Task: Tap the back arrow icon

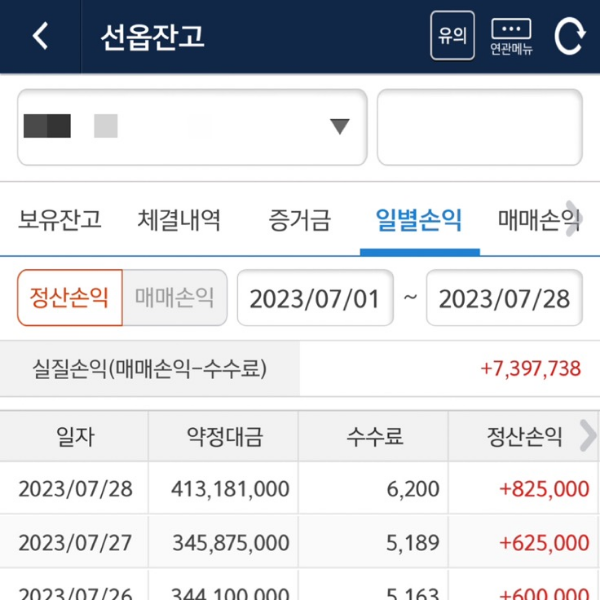Action: tap(40, 36)
